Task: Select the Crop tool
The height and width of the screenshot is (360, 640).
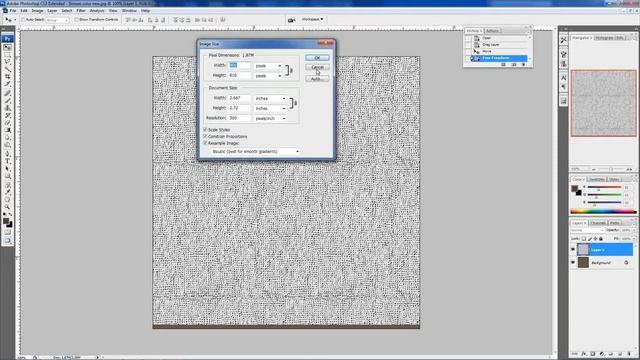Action: click(7, 76)
